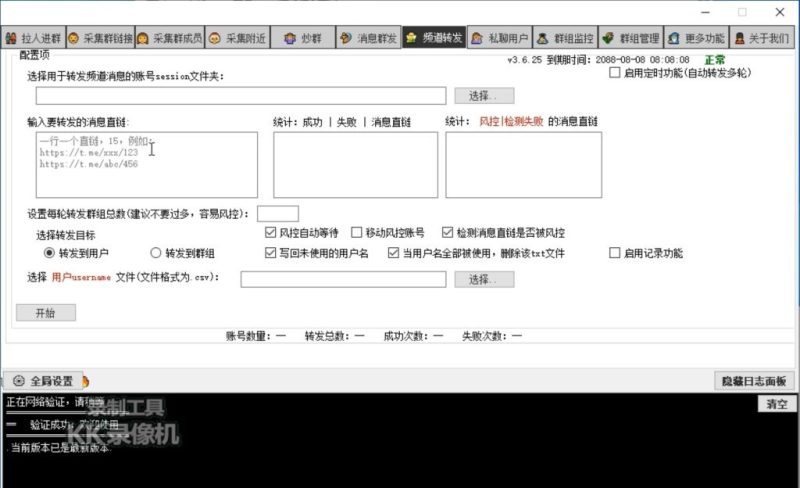Minimize the application window

pyautogui.click(x=706, y=12)
